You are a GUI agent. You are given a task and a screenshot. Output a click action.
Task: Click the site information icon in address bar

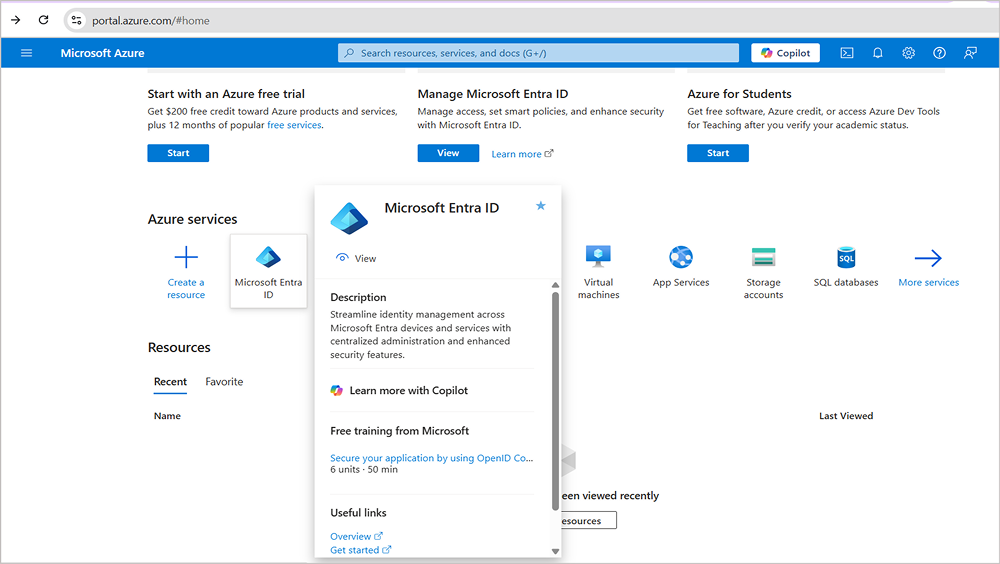77,20
